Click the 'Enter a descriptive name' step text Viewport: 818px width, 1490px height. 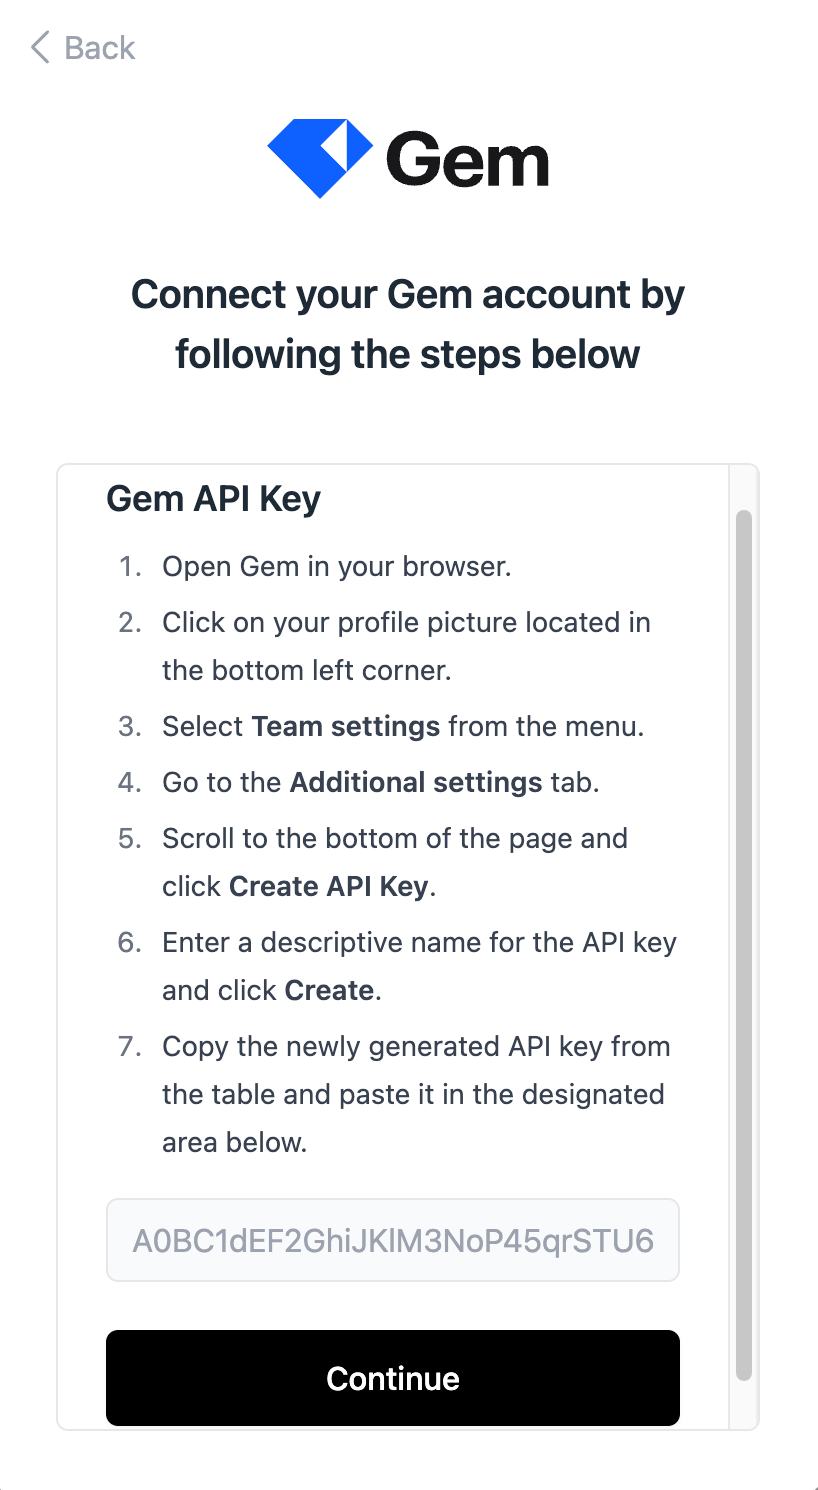point(419,942)
